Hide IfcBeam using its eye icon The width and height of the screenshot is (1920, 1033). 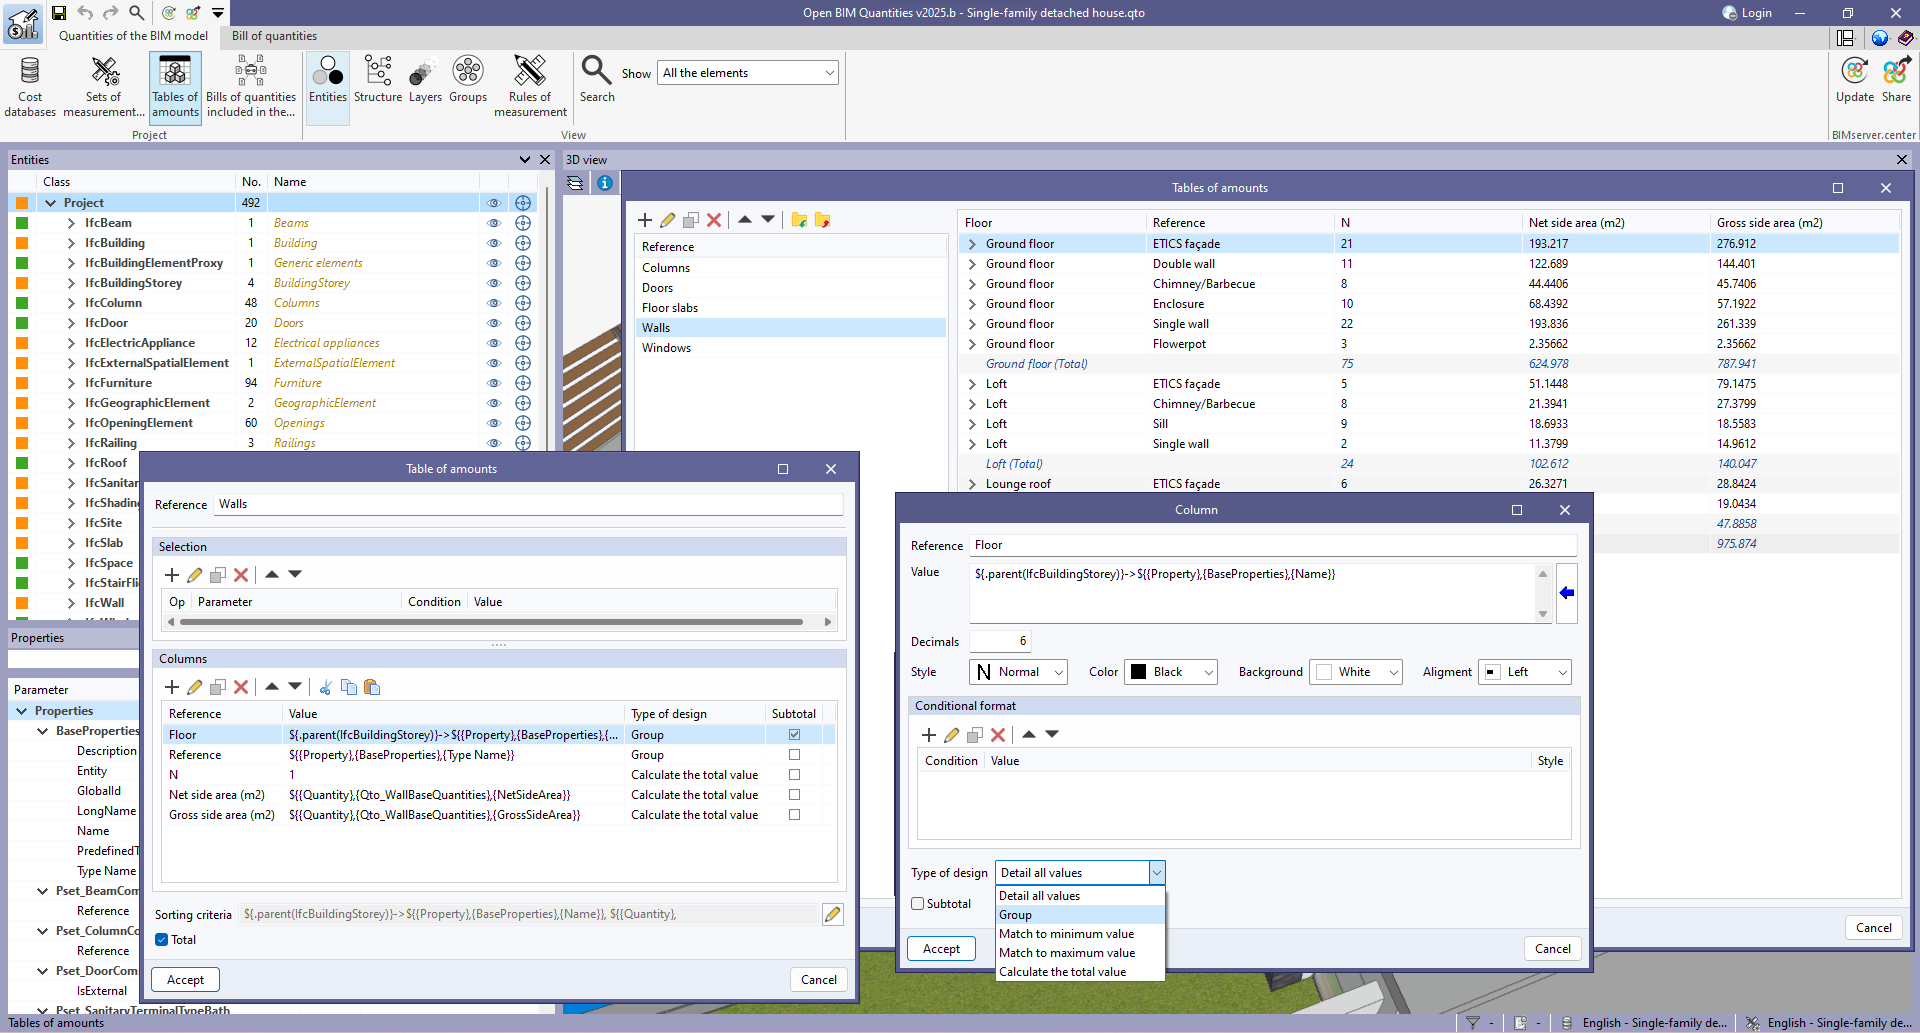pyautogui.click(x=493, y=223)
